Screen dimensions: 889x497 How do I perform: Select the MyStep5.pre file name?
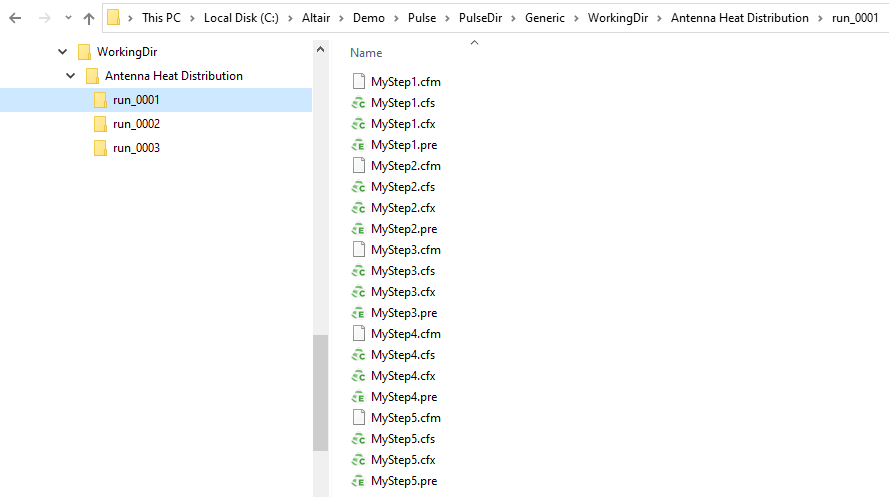(404, 481)
